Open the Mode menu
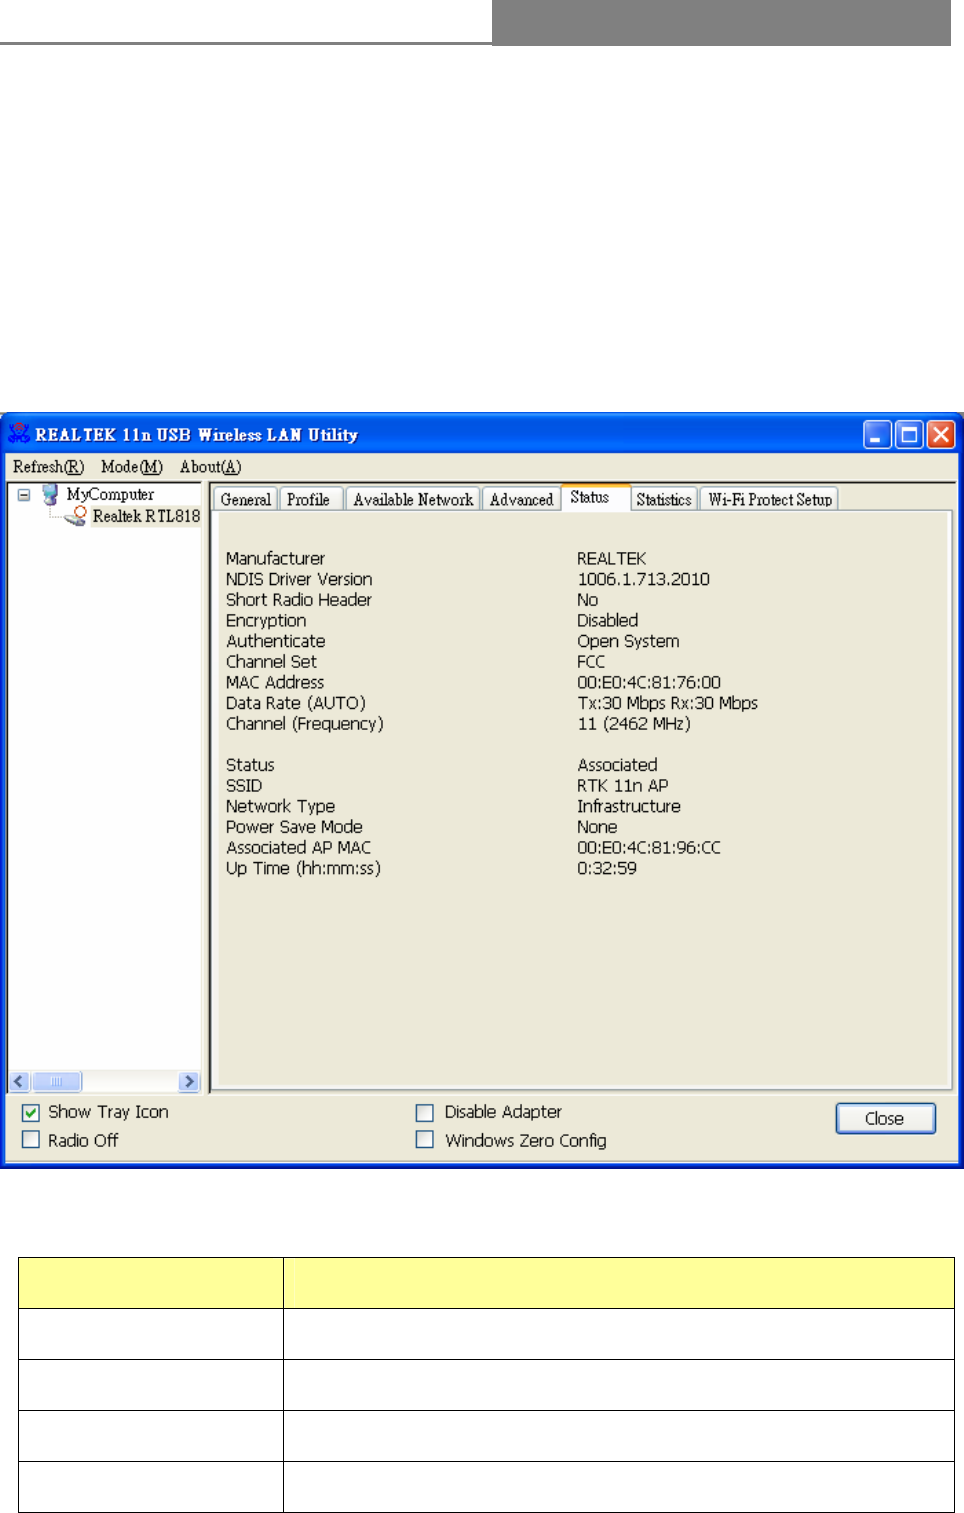964x1513 pixels. point(131,467)
